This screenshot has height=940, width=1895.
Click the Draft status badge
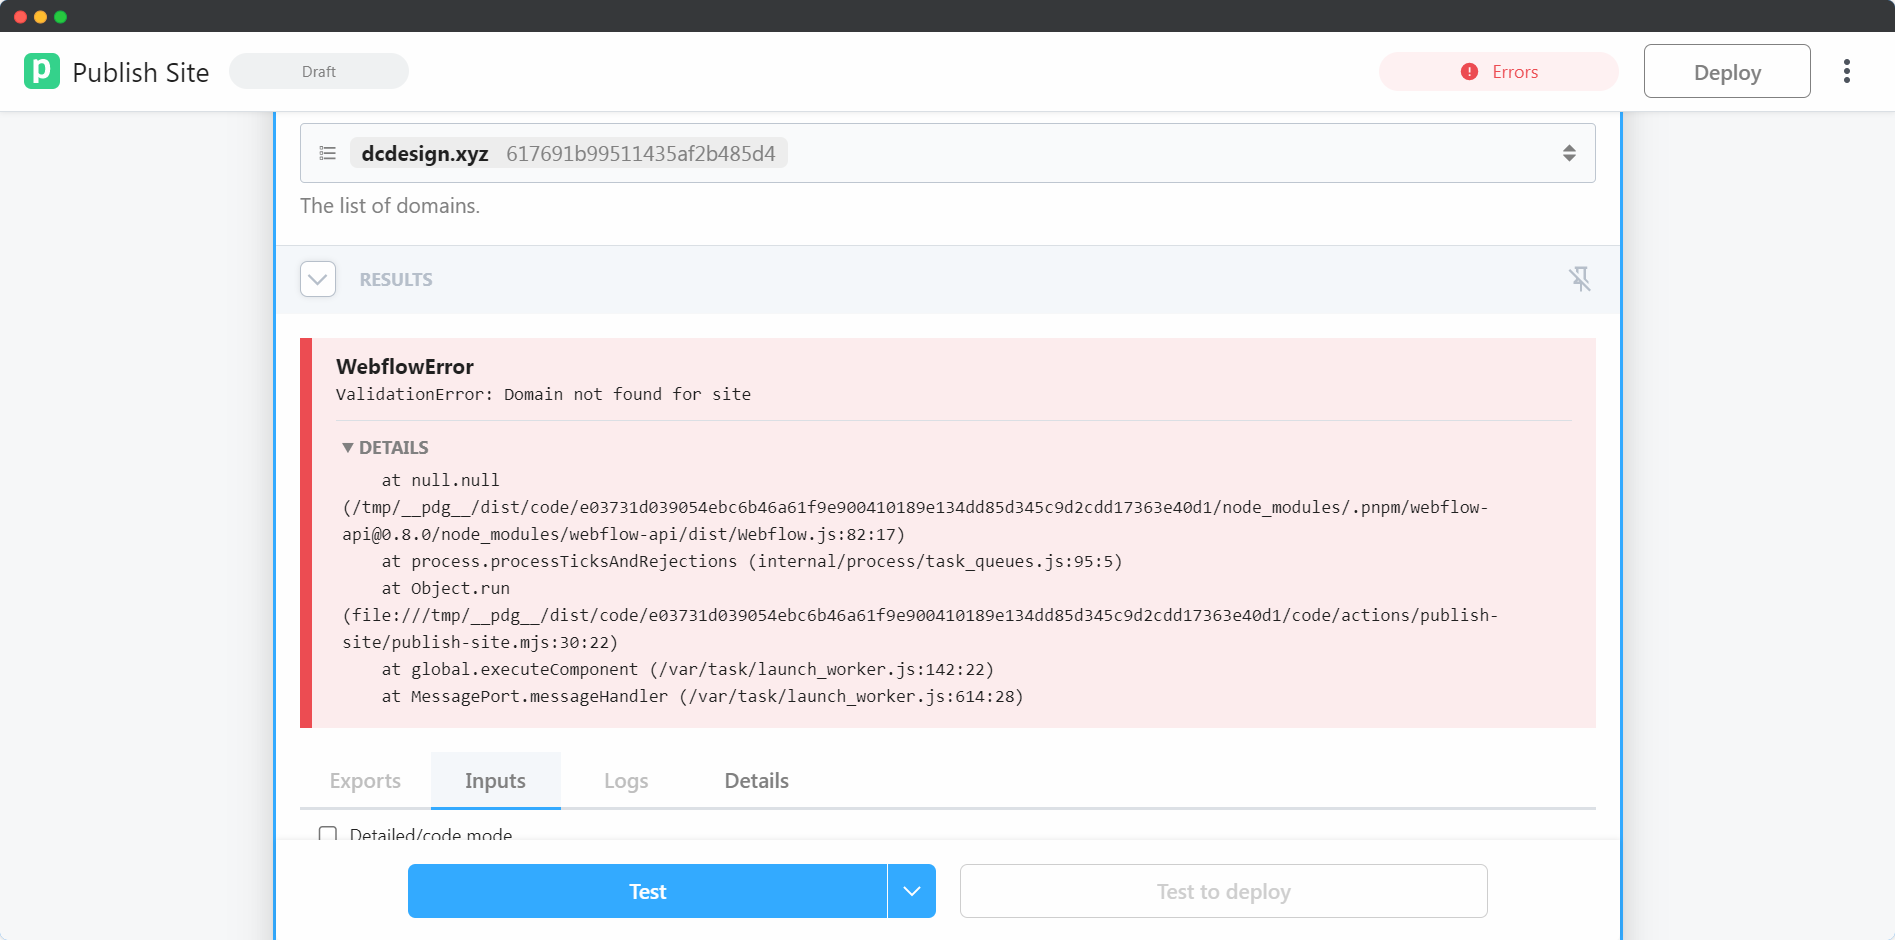tap(318, 71)
